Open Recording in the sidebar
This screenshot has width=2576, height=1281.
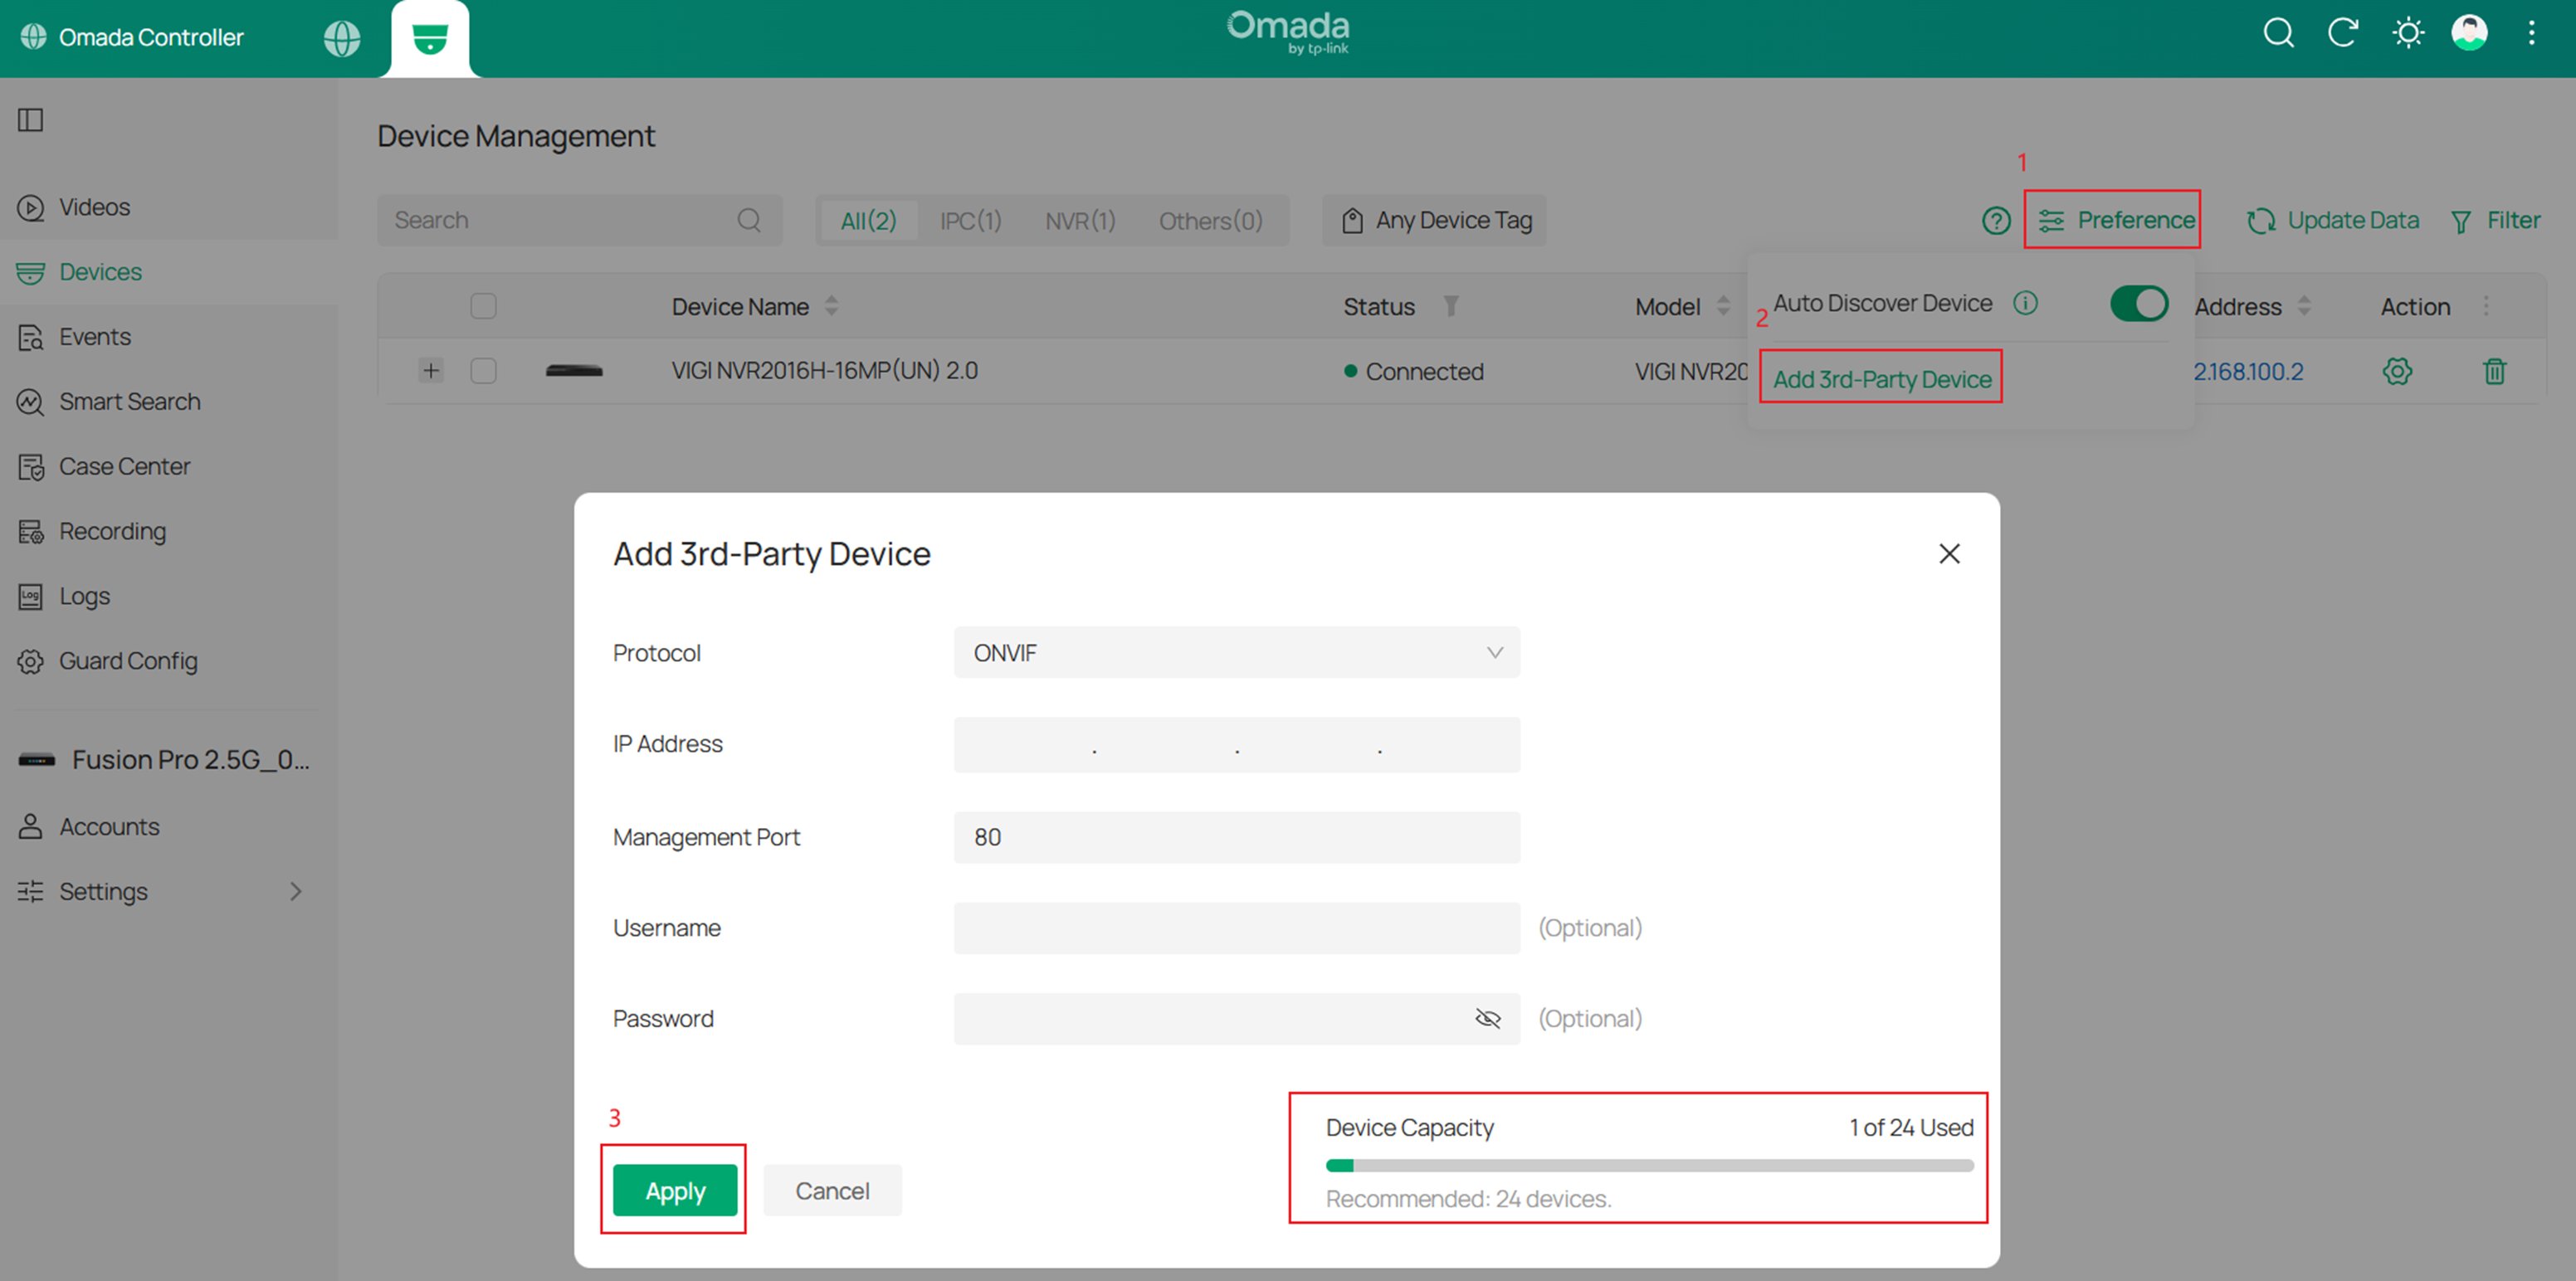point(168,531)
